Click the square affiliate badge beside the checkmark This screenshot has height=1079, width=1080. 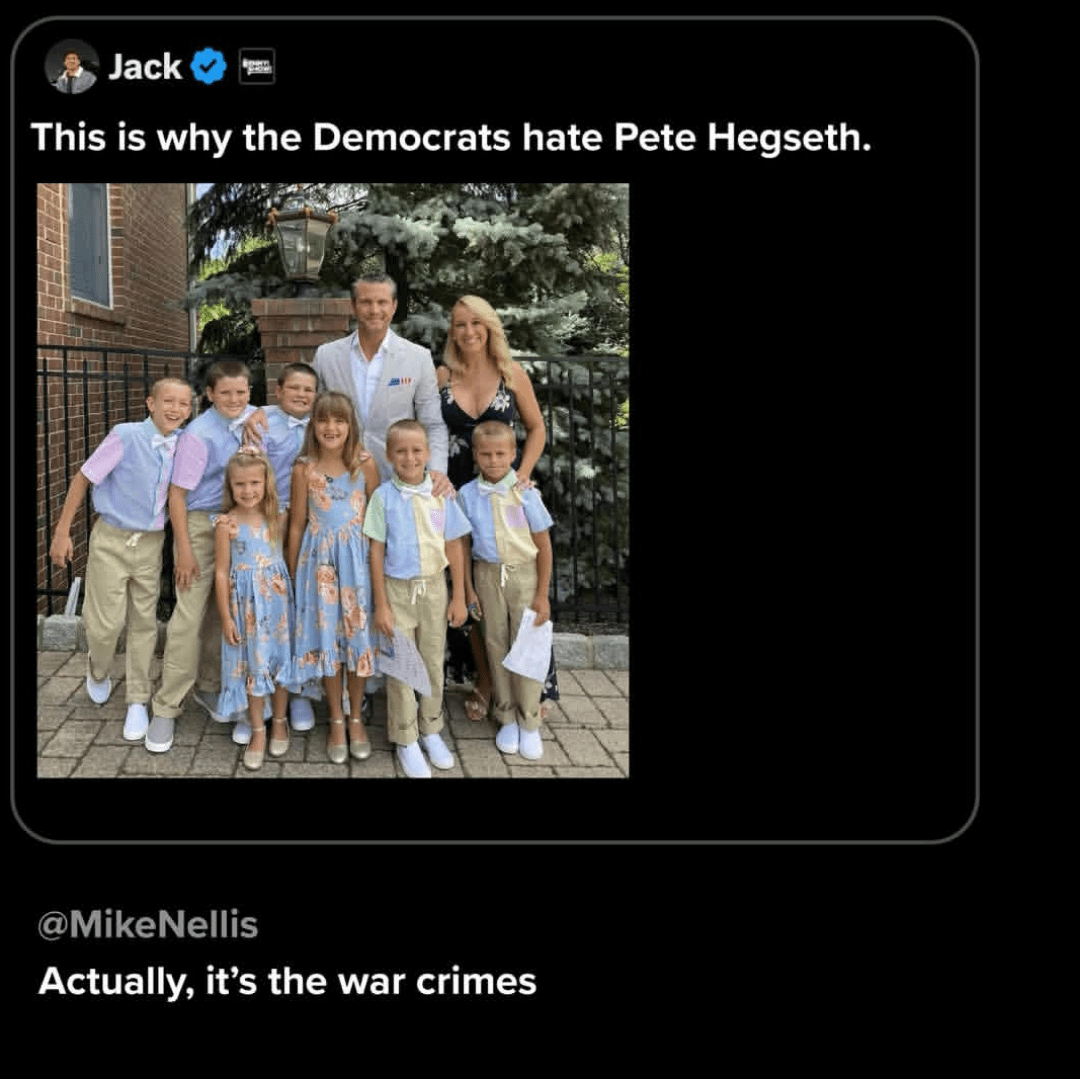(257, 67)
